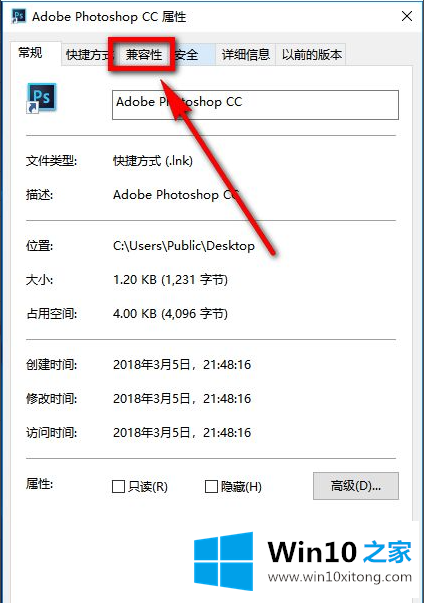Go to the 安全 tab

point(187,55)
